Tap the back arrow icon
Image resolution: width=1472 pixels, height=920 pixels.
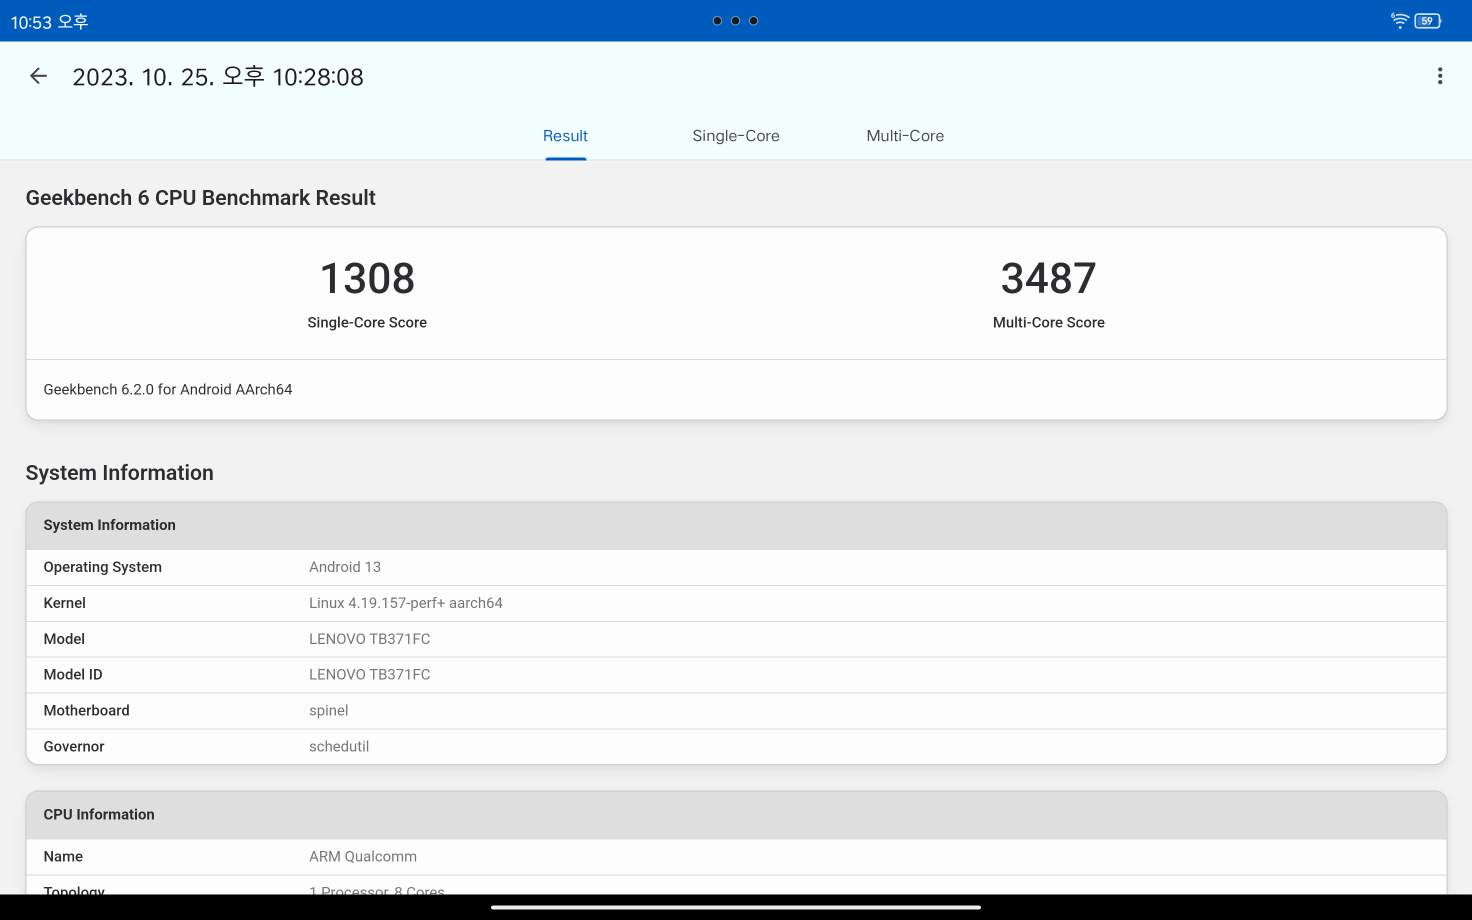[x=38, y=76]
